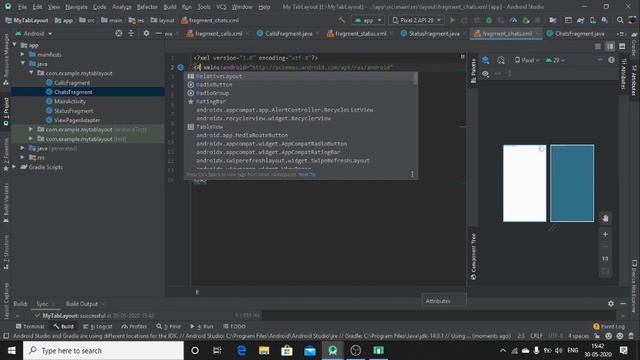
Task: Click the Debug app bug icon
Action: (x=489, y=20)
